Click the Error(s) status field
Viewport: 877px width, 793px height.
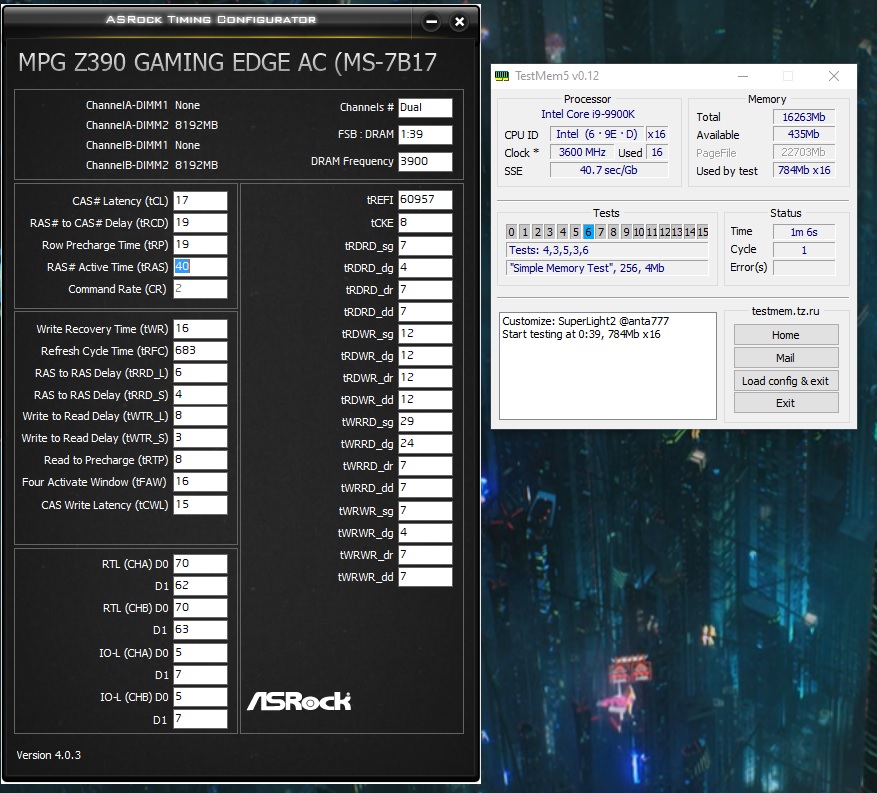tap(804, 267)
